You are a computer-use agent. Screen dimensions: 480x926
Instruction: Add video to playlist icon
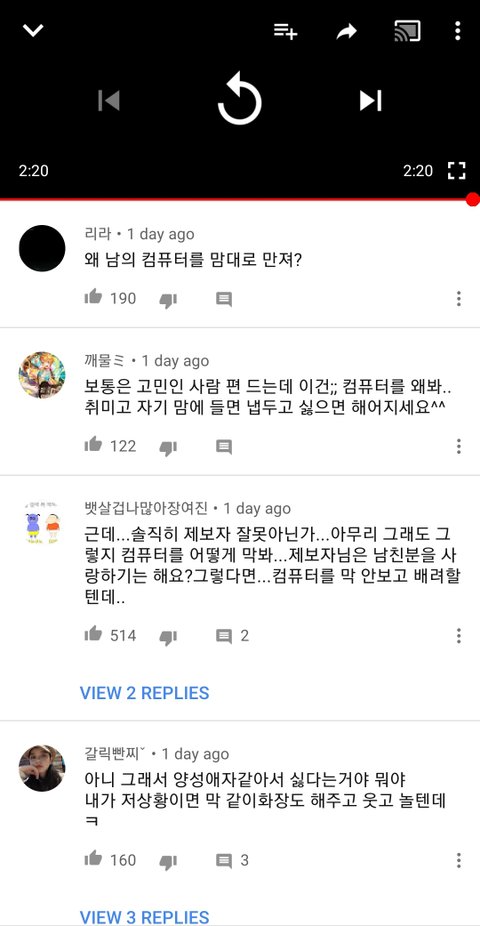(285, 31)
